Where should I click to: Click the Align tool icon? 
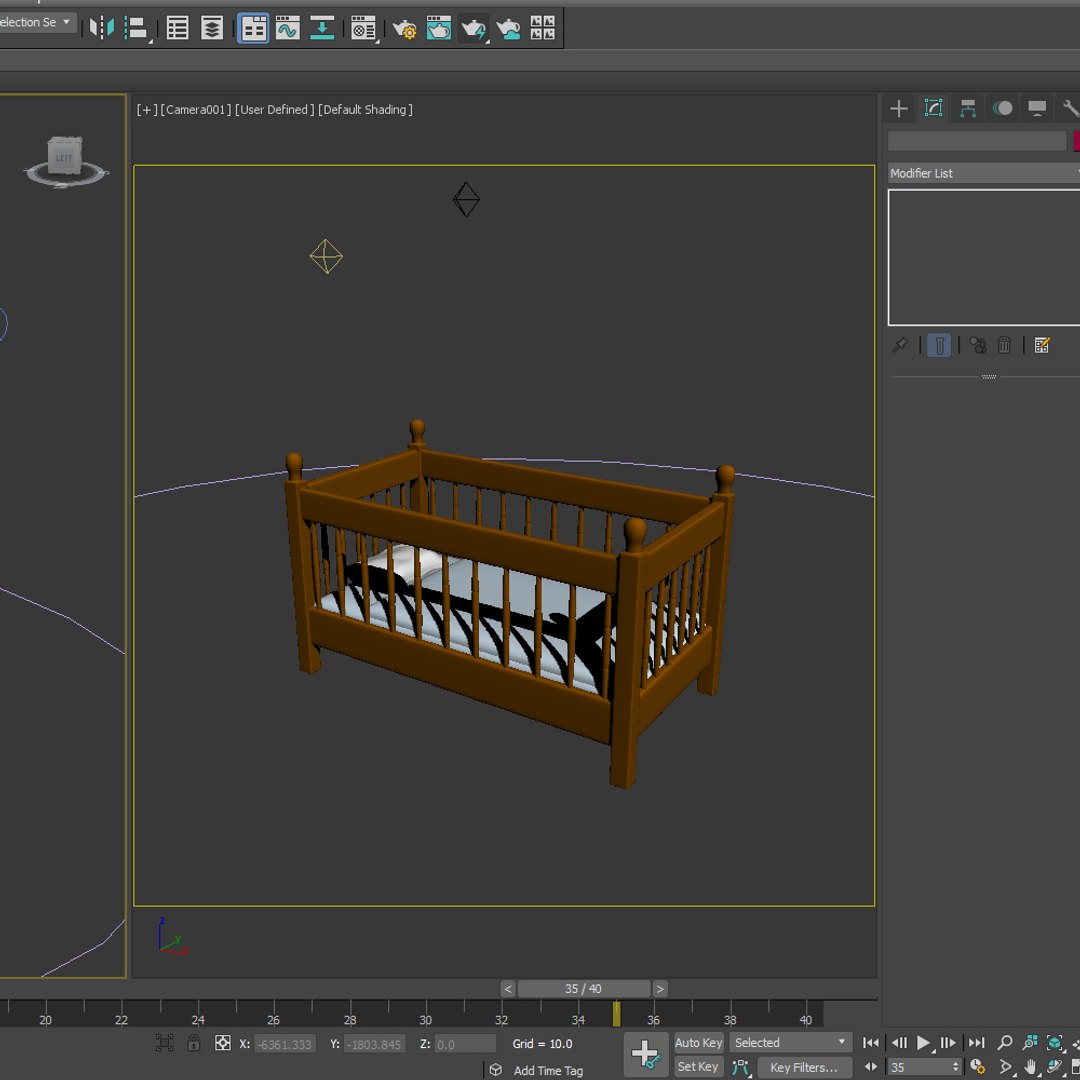[x=137, y=28]
